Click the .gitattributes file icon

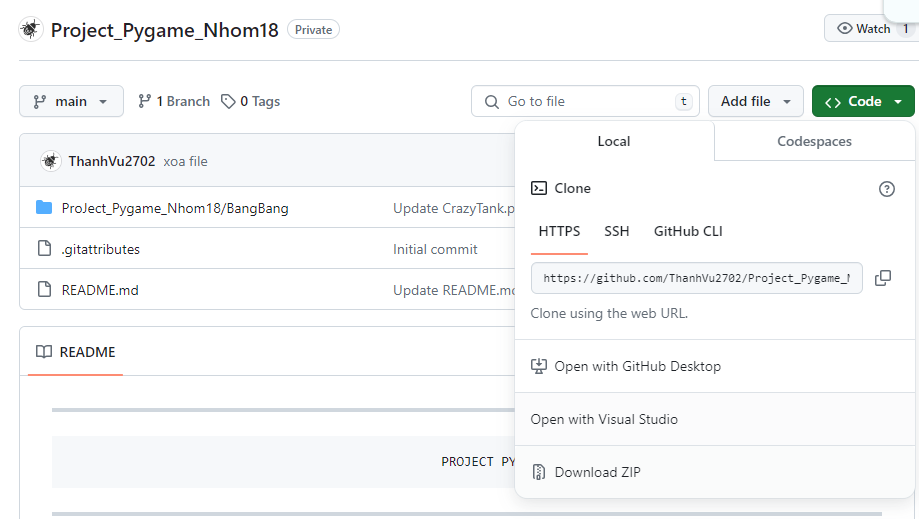[45, 248]
